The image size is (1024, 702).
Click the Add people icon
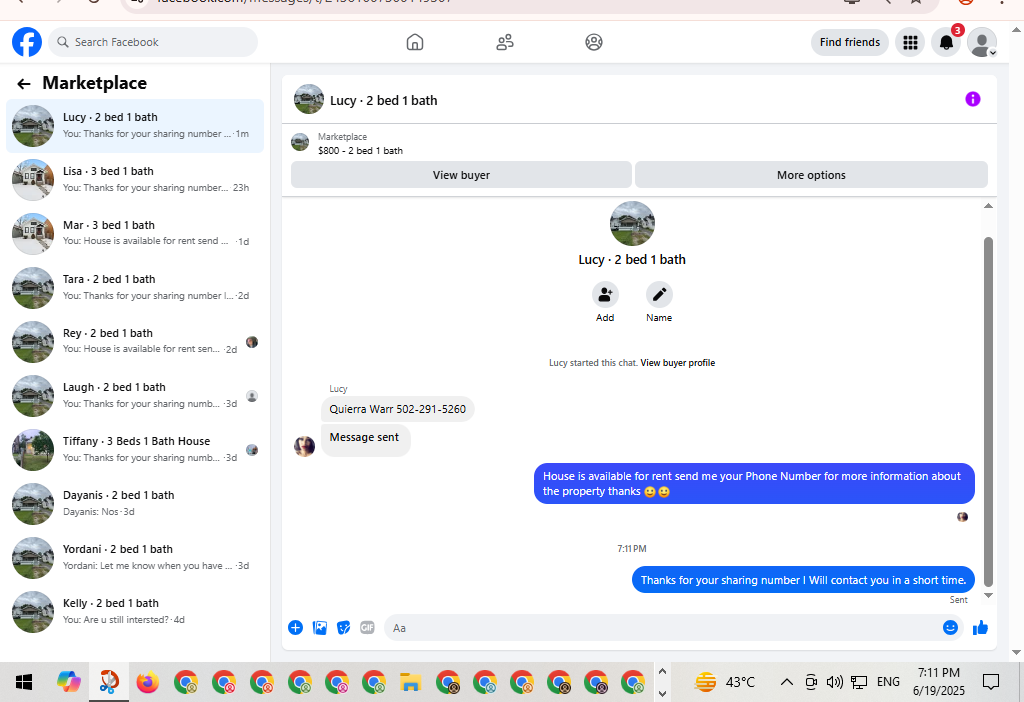click(605, 295)
